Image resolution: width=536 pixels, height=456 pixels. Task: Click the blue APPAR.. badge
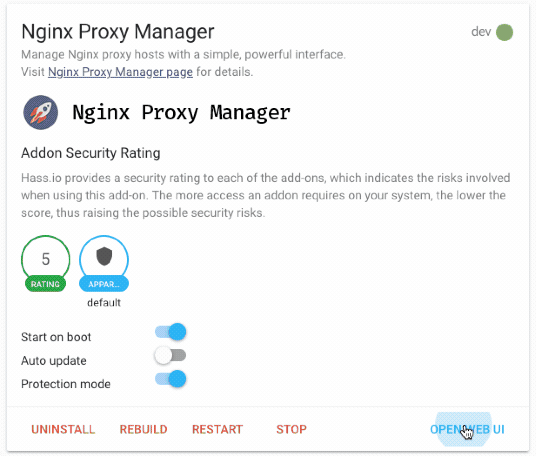click(104, 284)
